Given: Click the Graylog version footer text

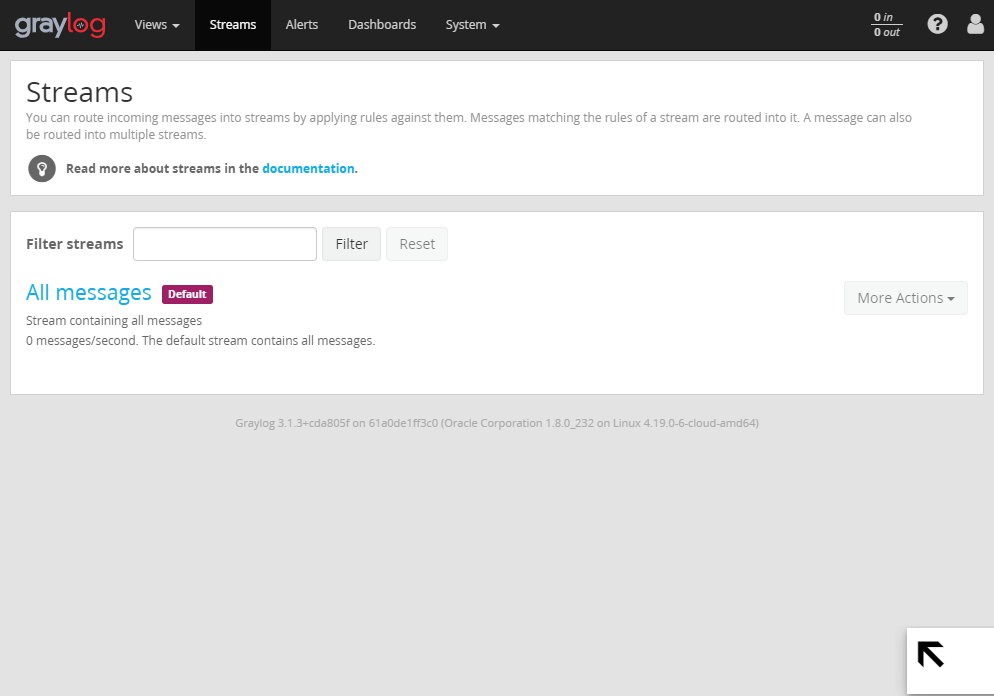Looking at the screenshot, I should 497,423.
